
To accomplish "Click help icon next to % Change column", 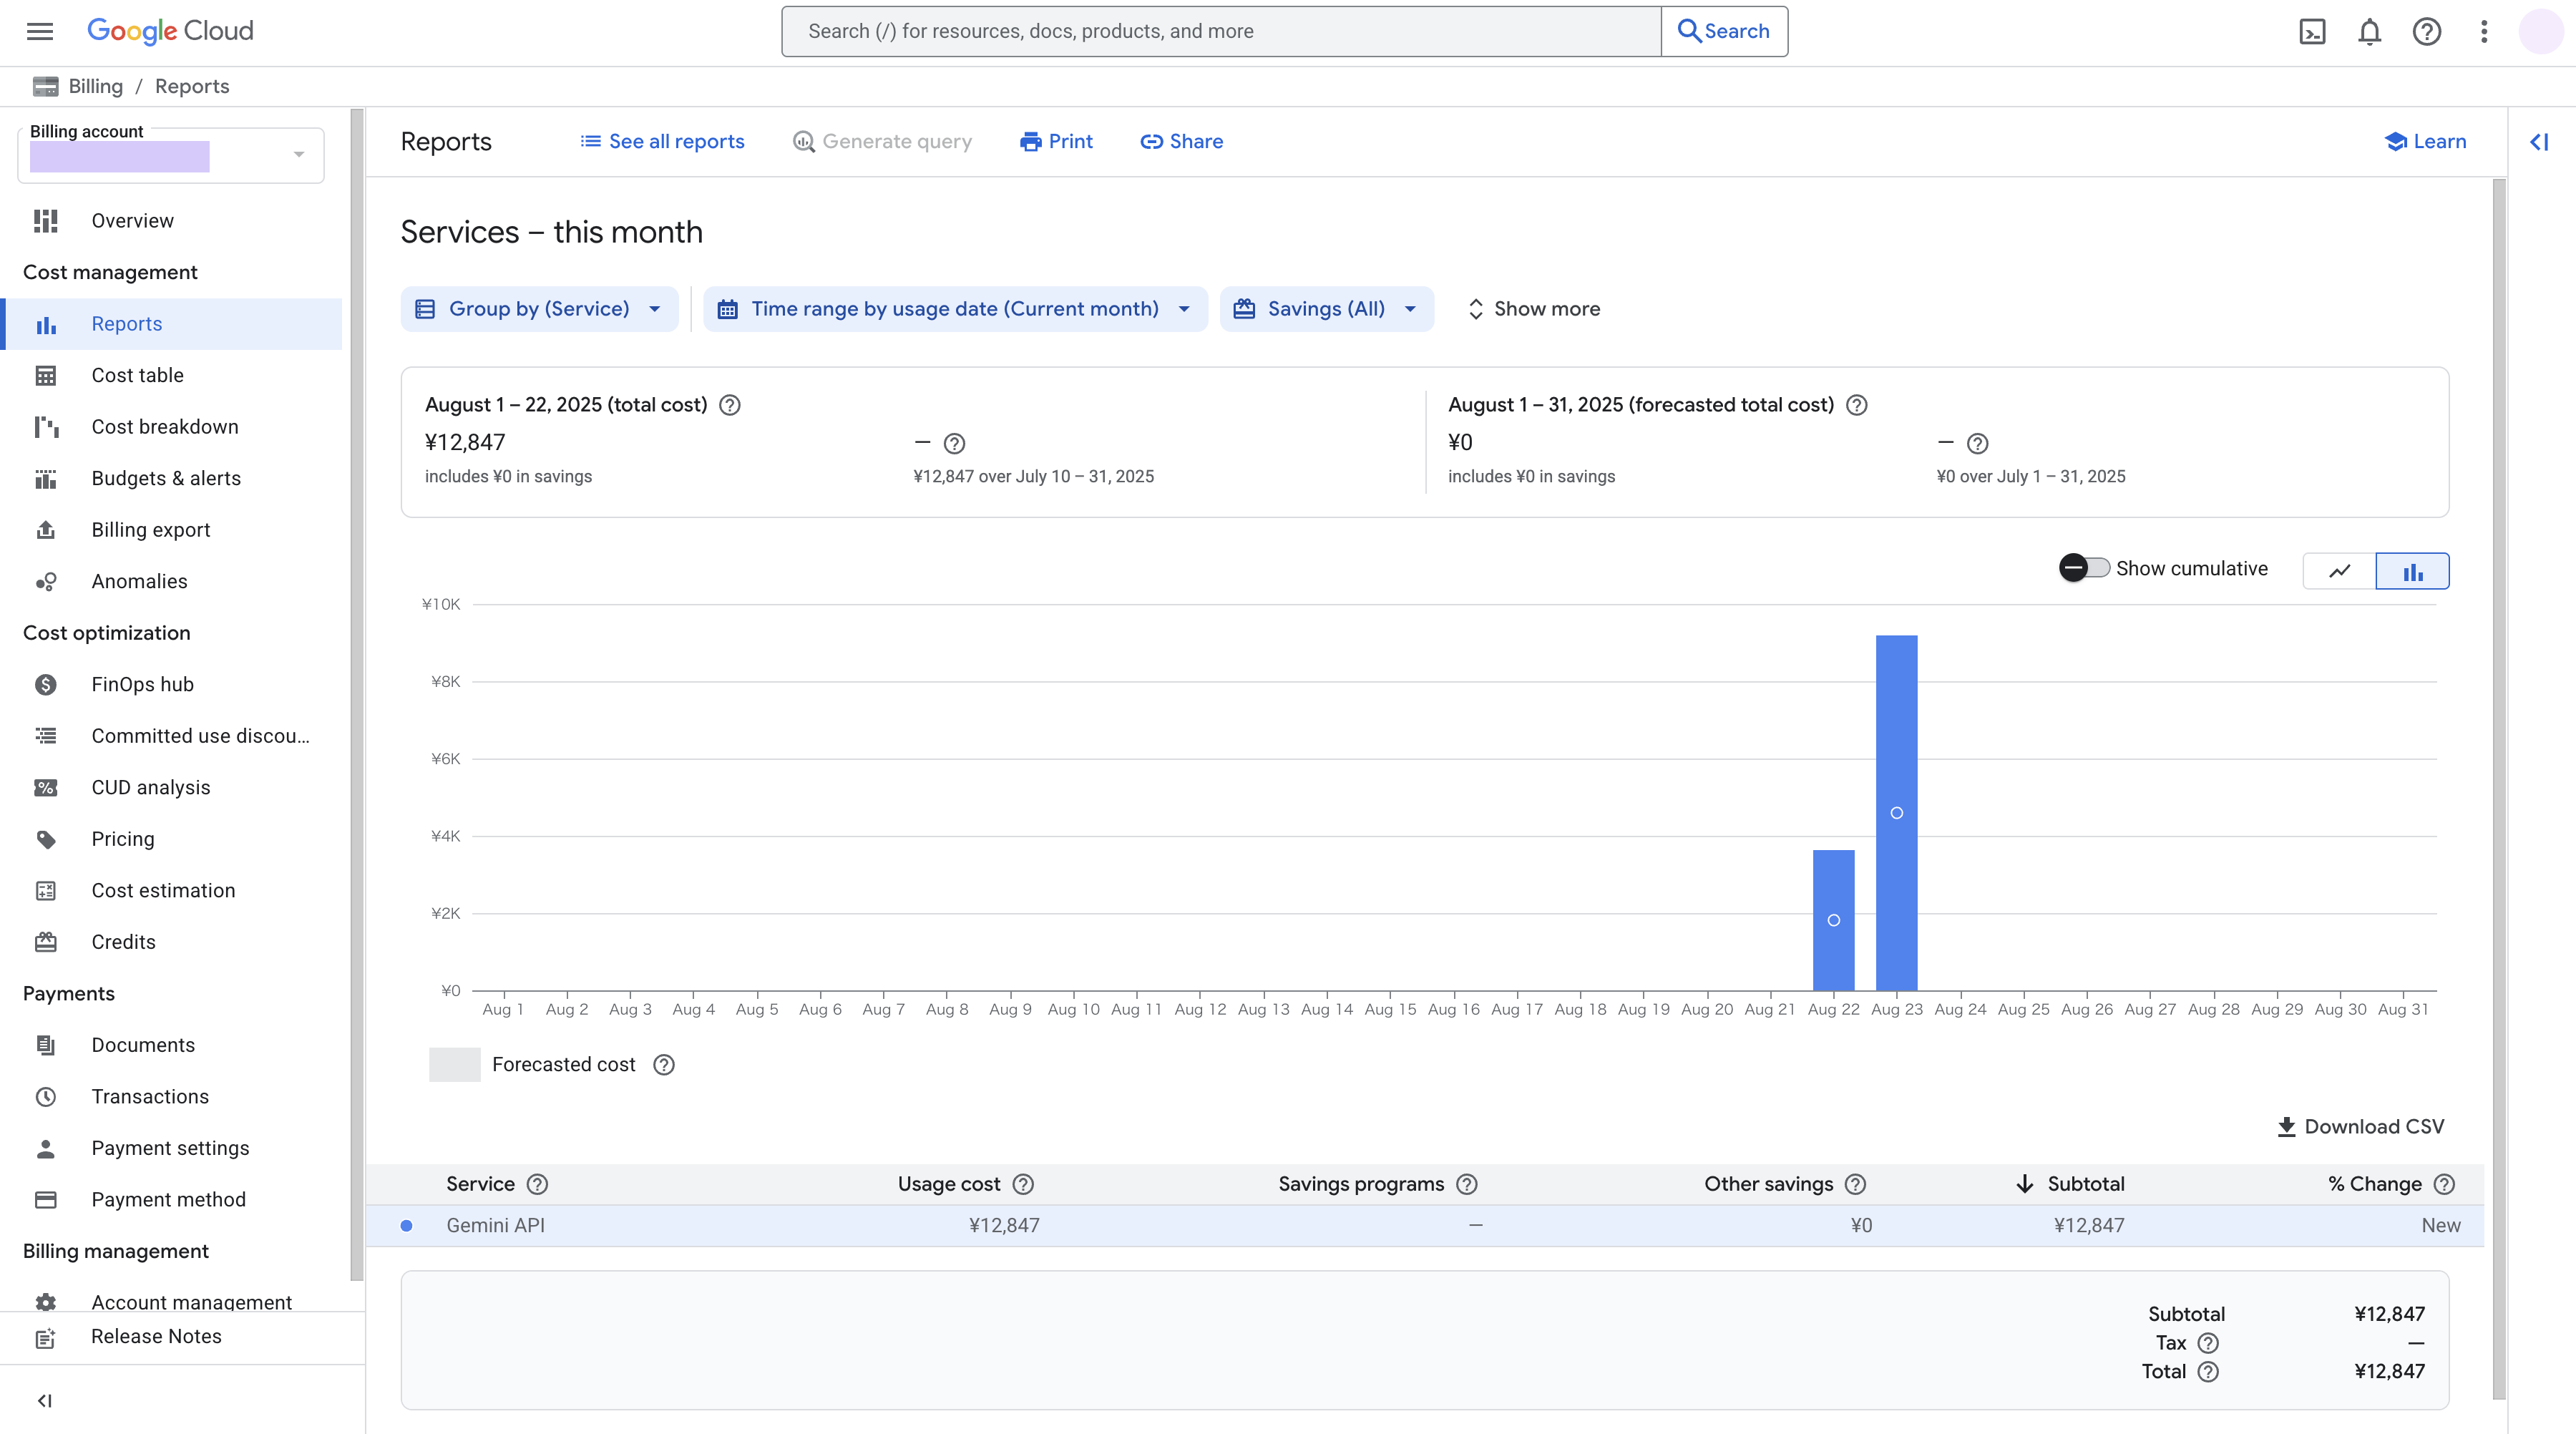I will click(2445, 1184).
